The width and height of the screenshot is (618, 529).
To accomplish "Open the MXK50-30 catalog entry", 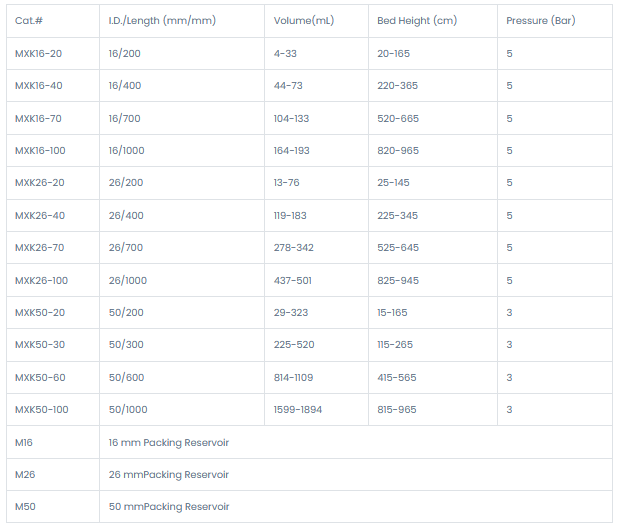I will pos(39,345).
